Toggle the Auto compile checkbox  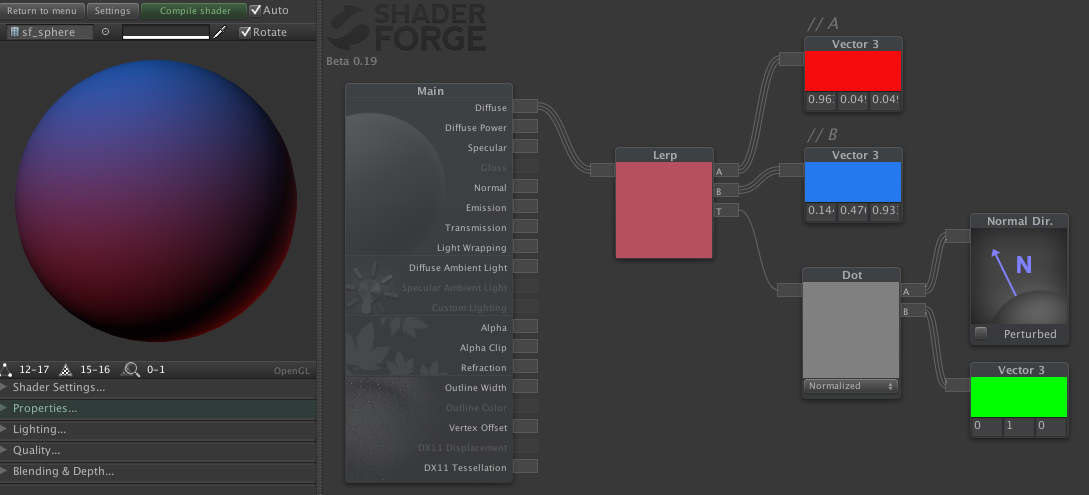(x=255, y=10)
